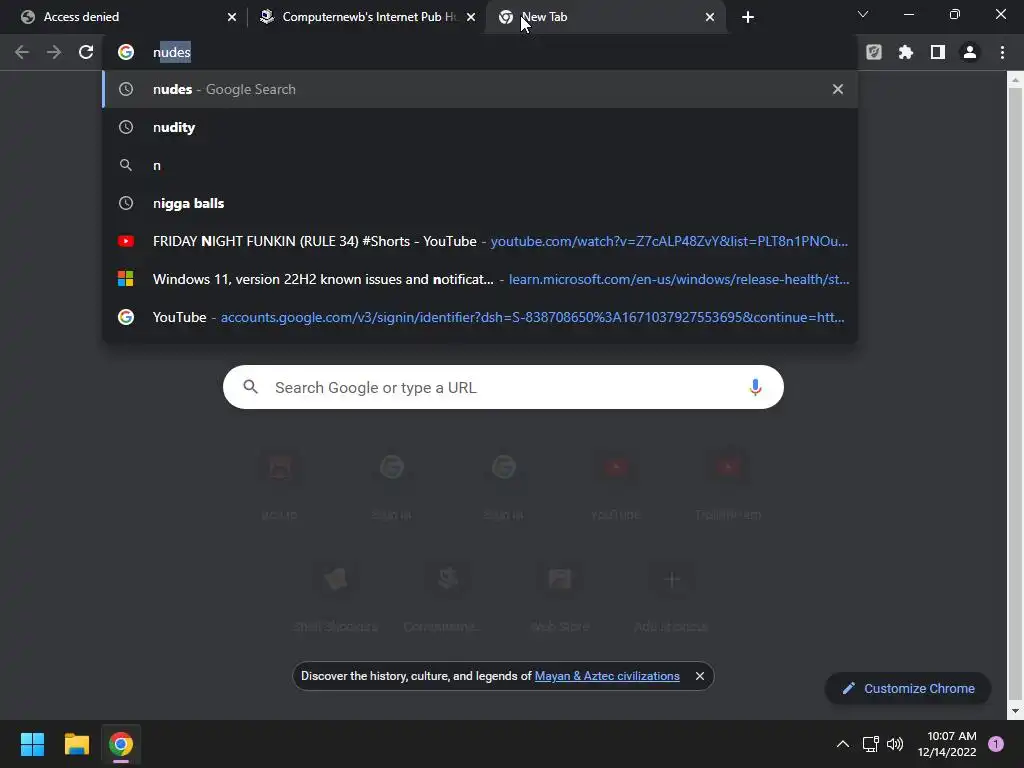Open the Mayan & Aztec civilizations link

tap(607, 676)
